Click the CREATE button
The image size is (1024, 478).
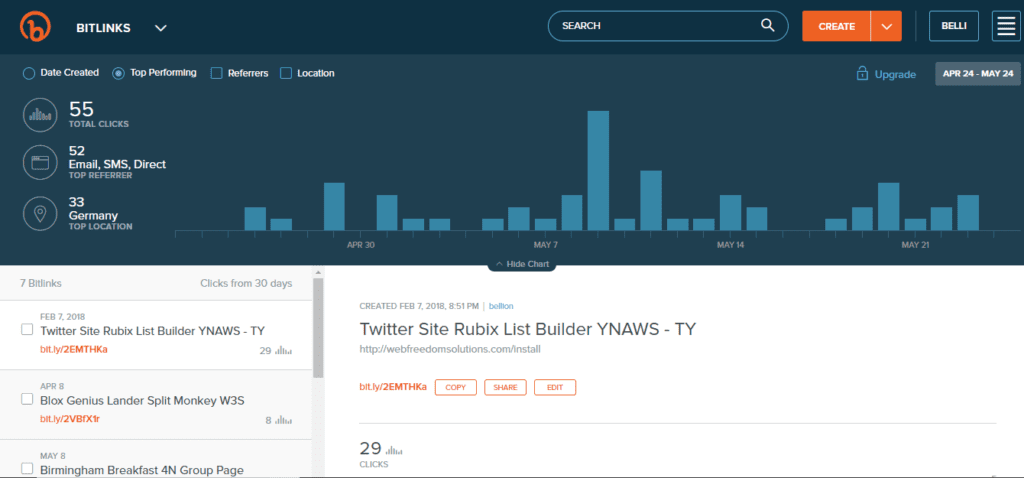(837, 27)
